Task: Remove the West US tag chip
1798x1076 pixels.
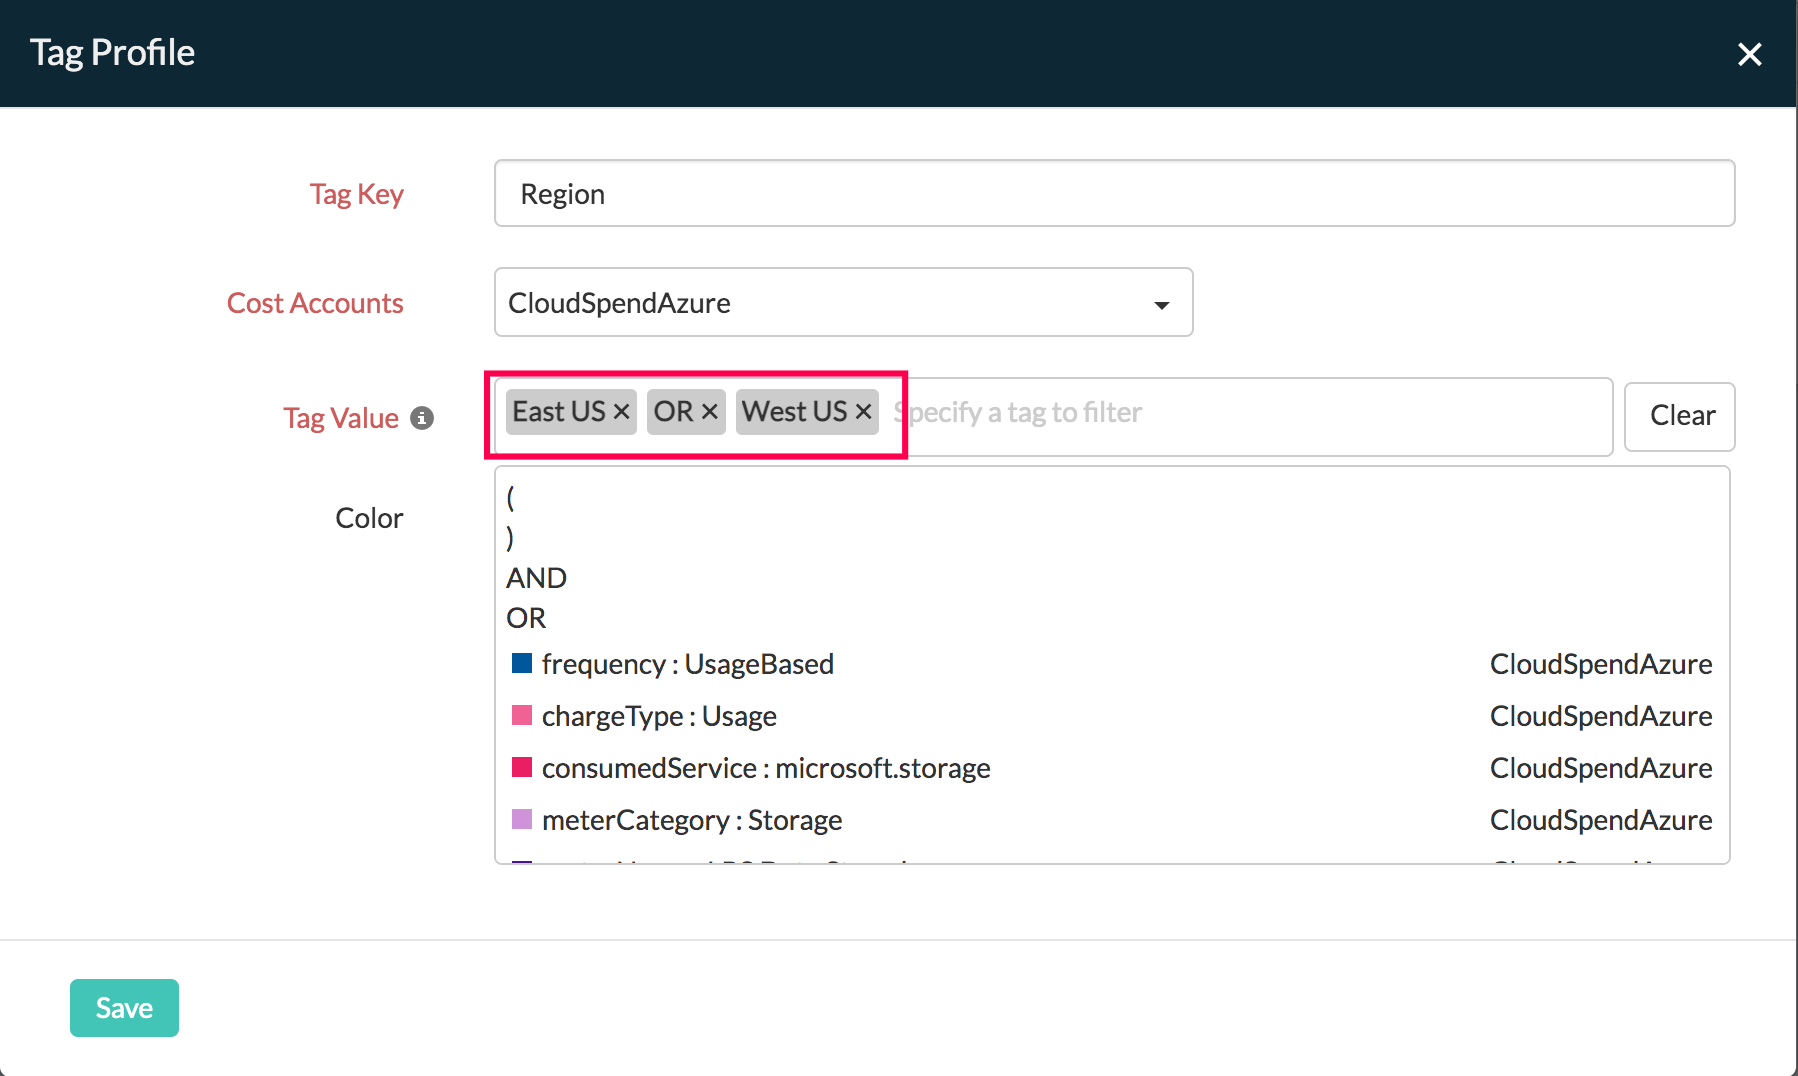Action: tap(864, 412)
